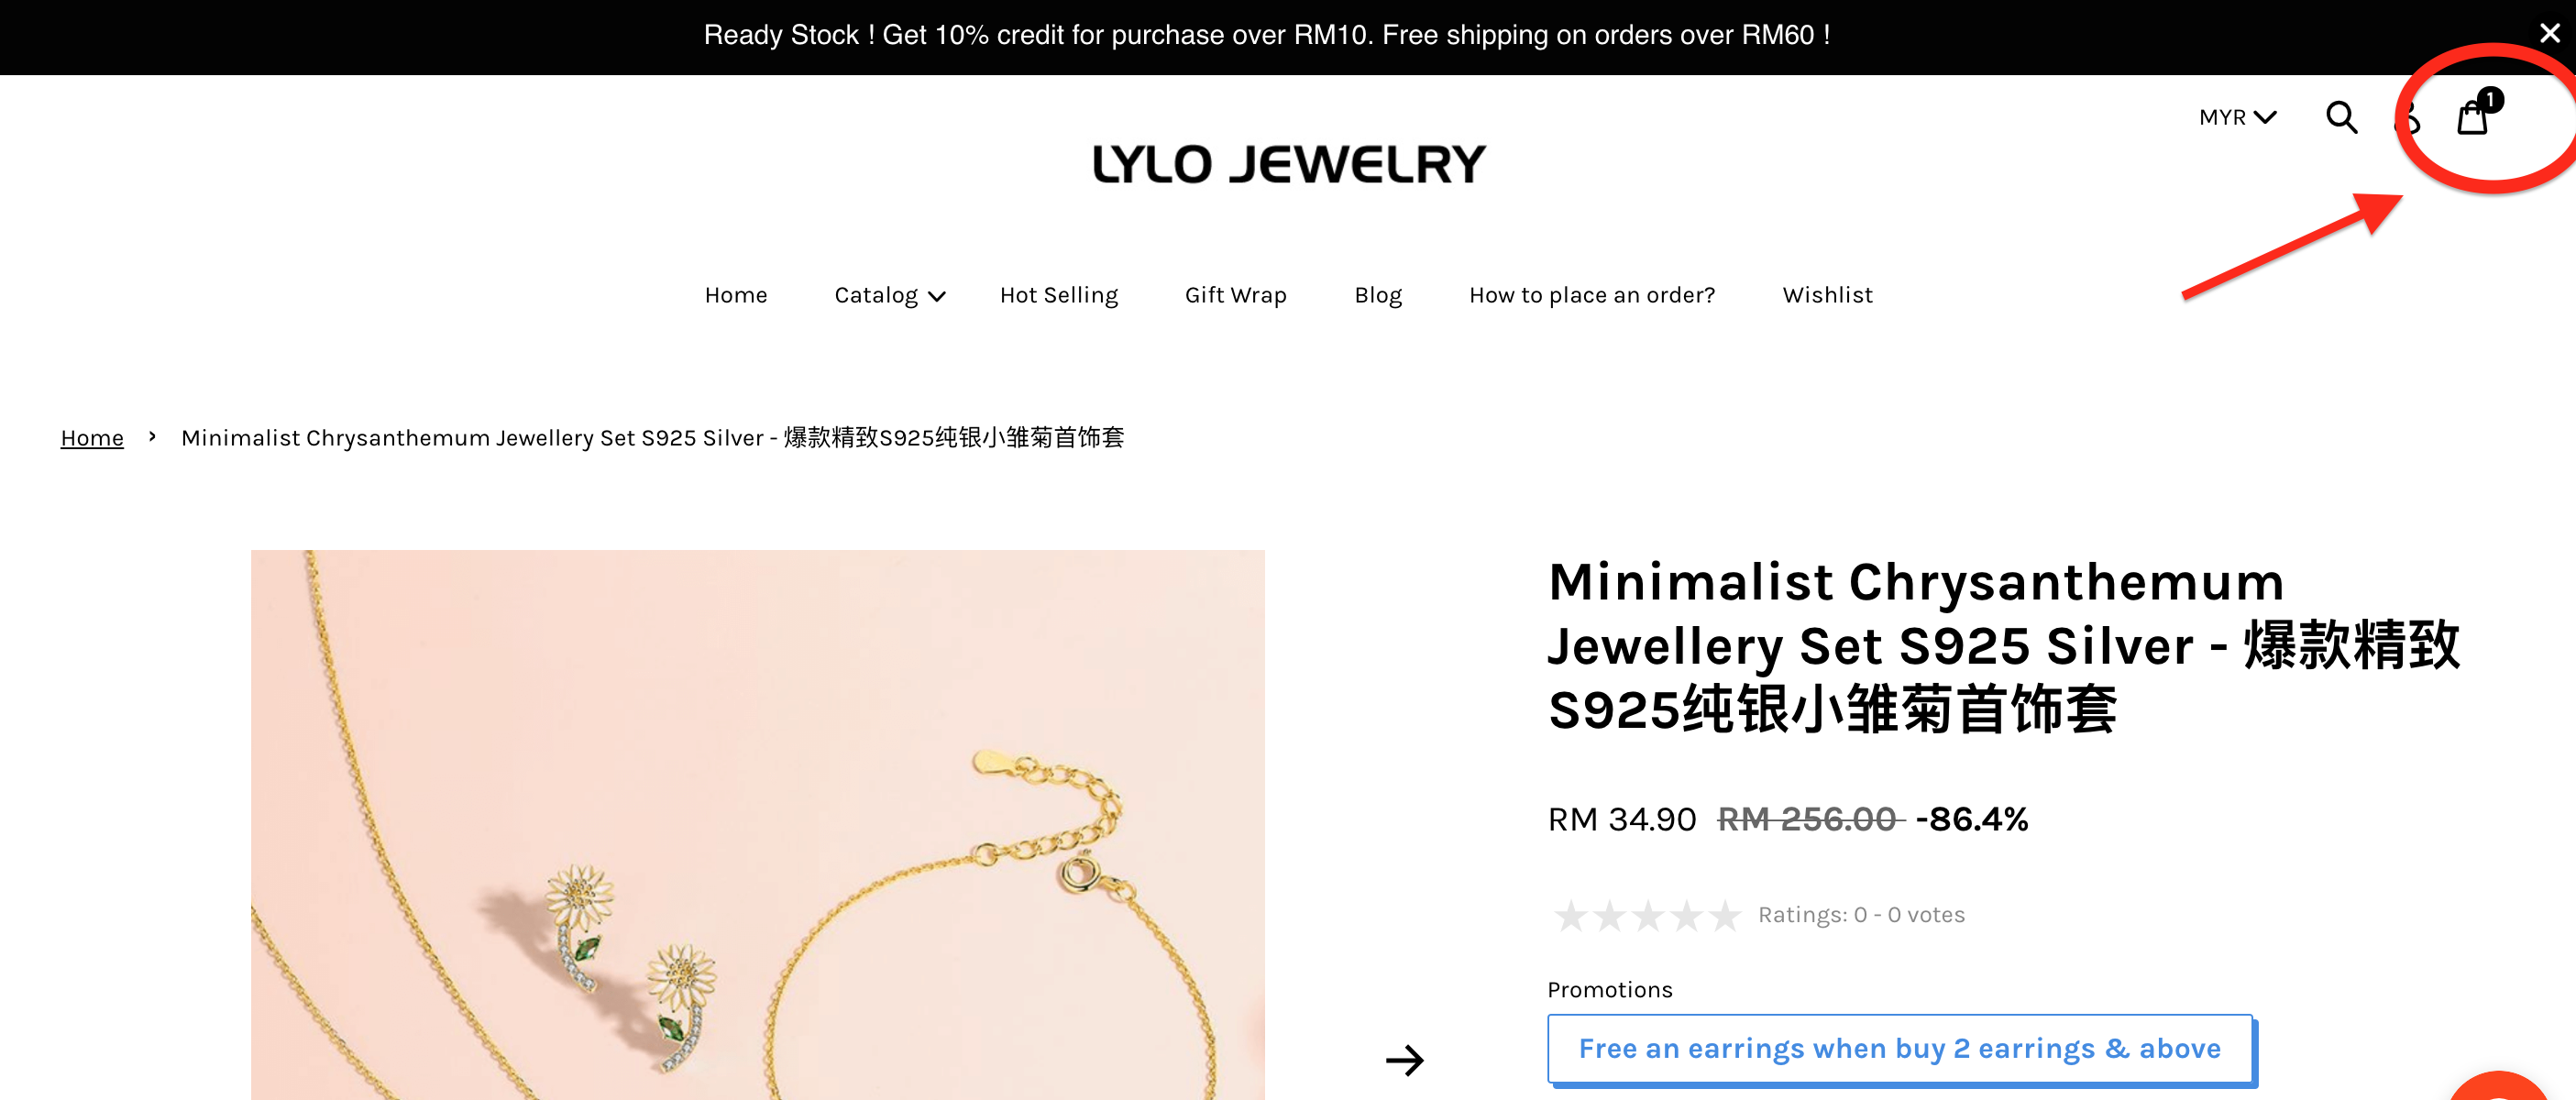
Task: Visit the Blog page
Action: (x=1377, y=295)
